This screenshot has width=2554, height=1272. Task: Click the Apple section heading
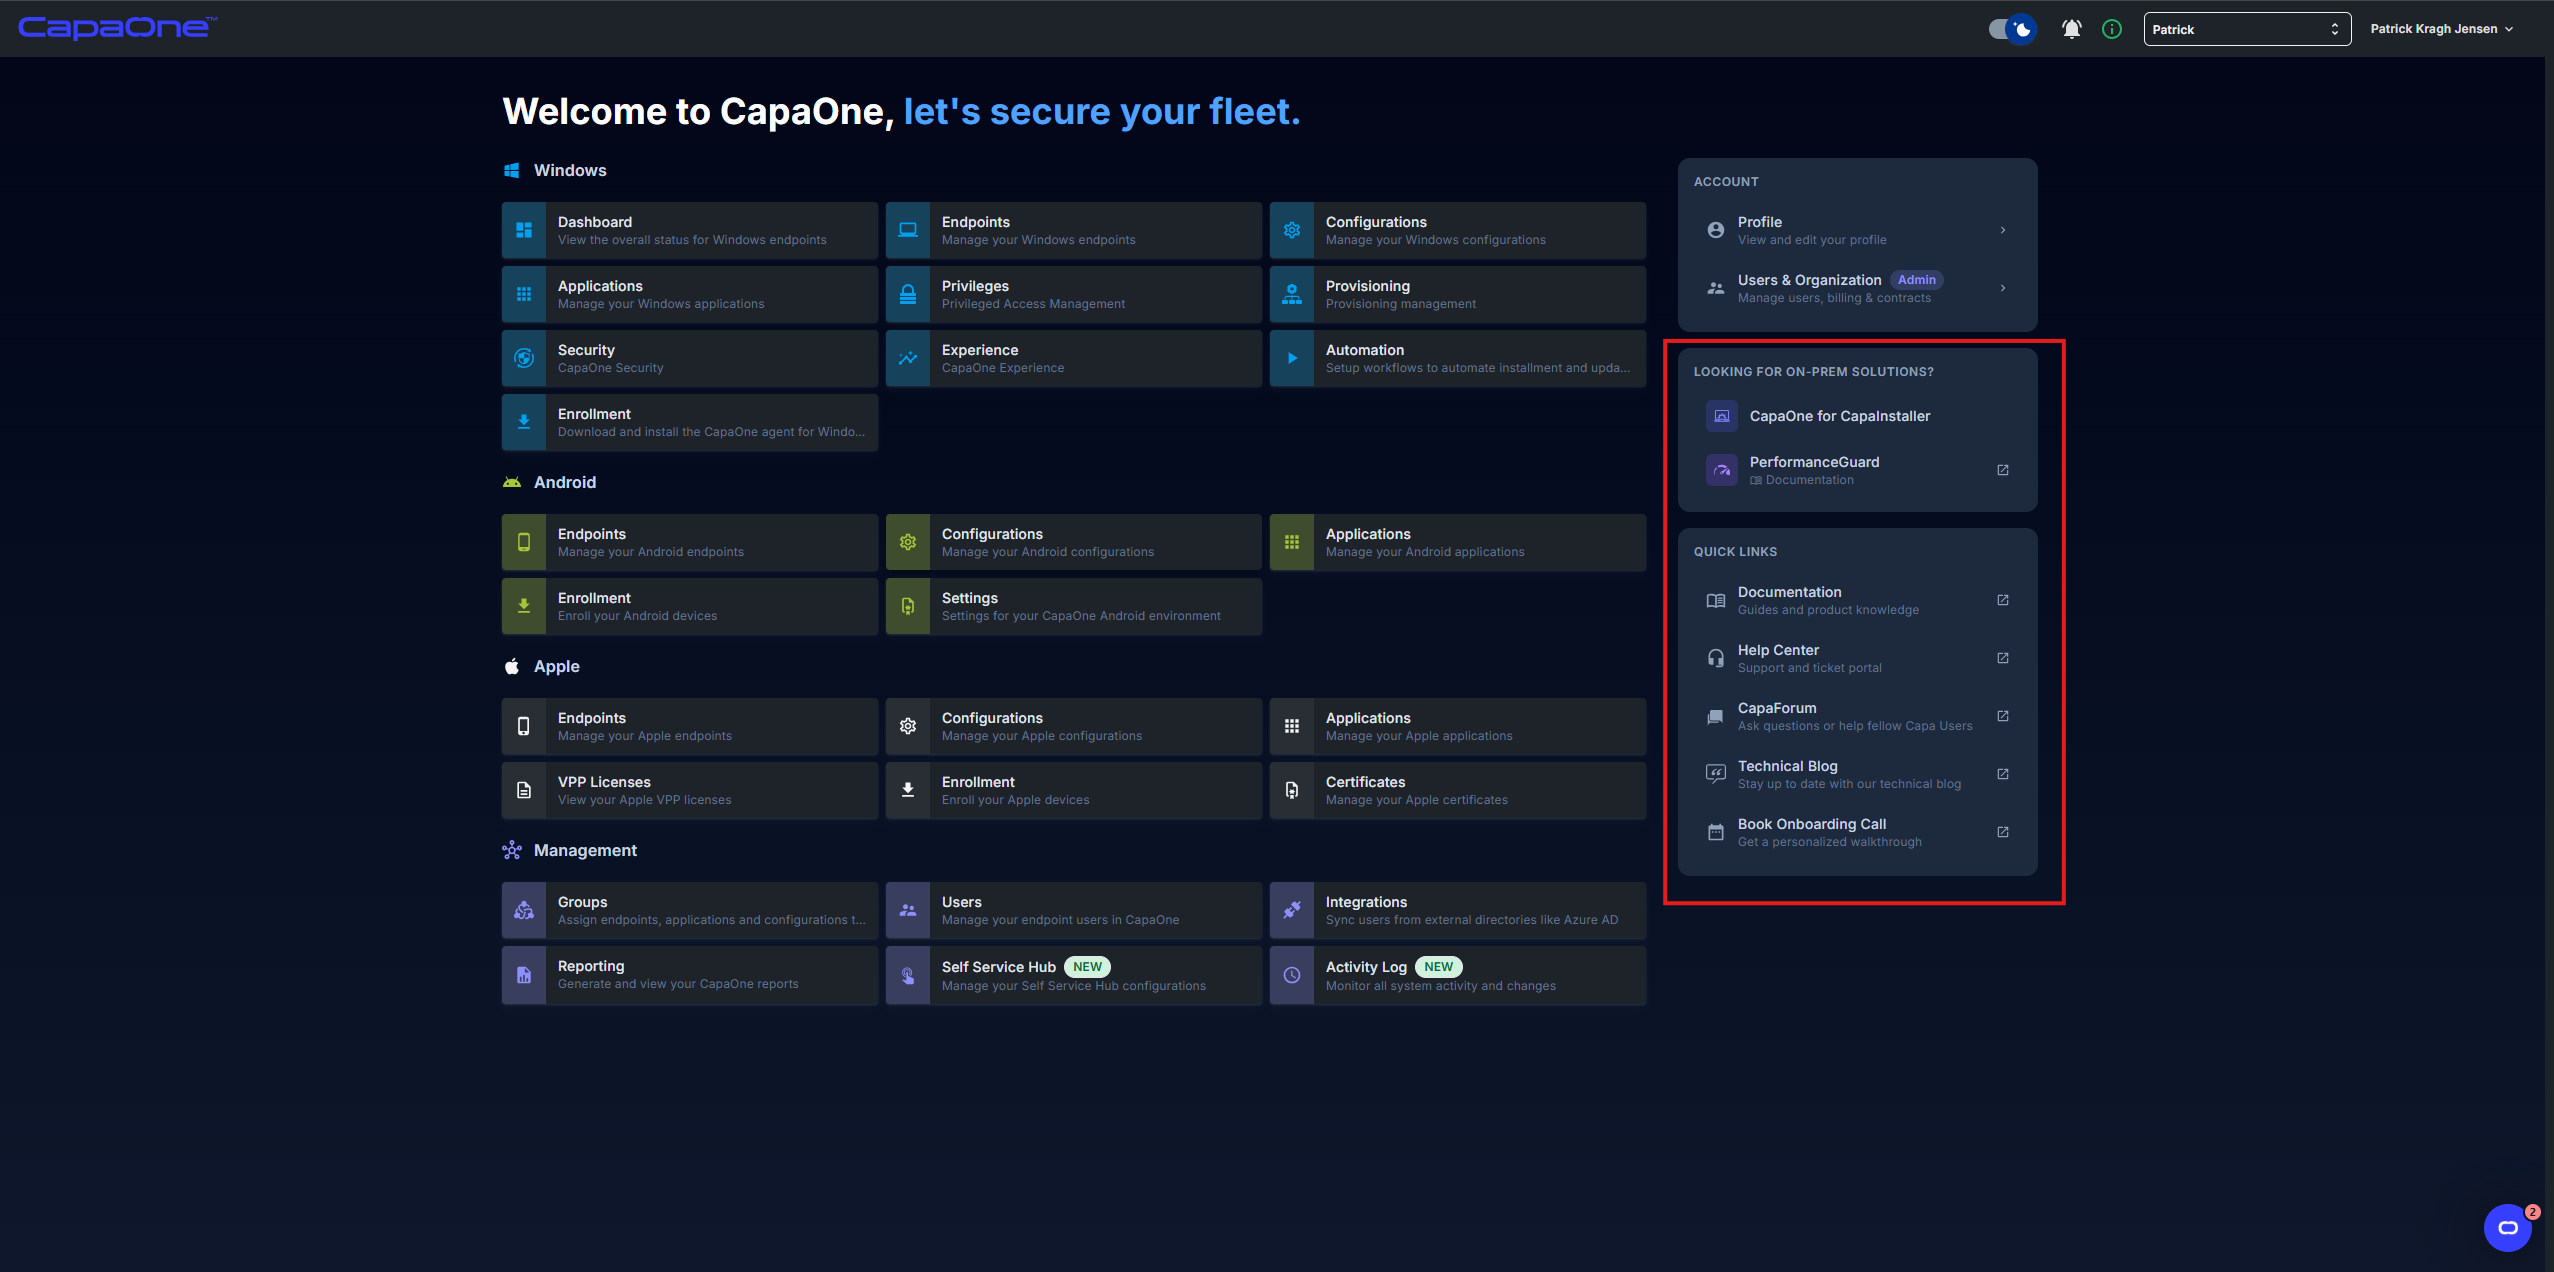(x=556, y=666)
